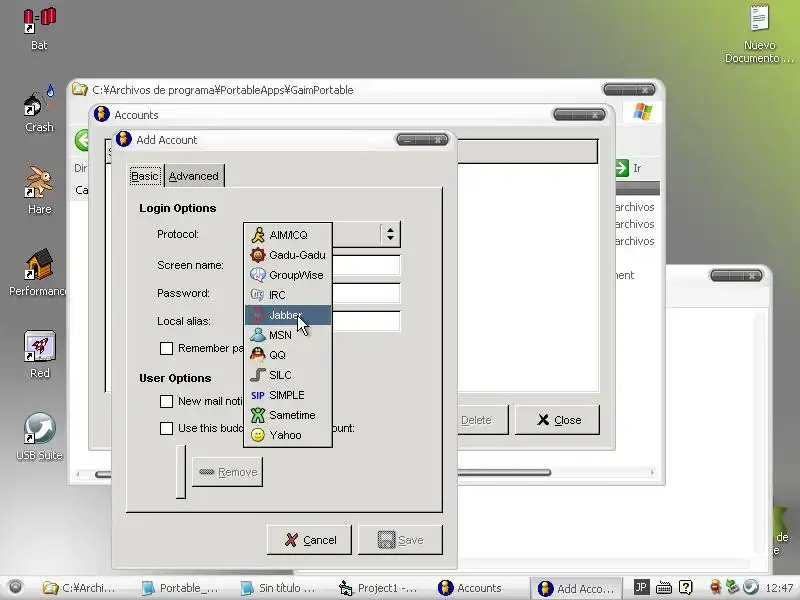Open the Hare desktop shortcut
Image resolution: width=800 pixels, height=600 pixels.
click(x=39, y=190)
